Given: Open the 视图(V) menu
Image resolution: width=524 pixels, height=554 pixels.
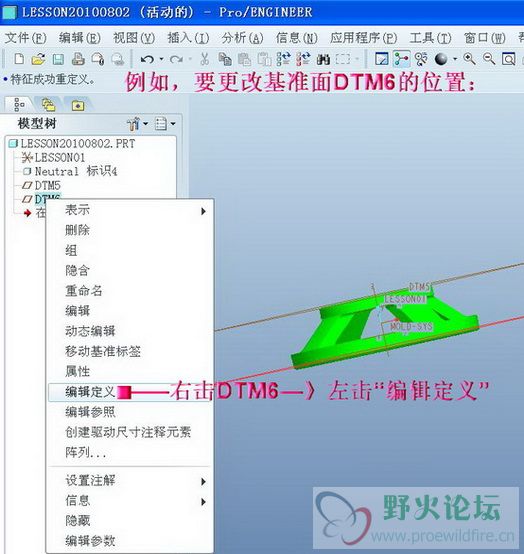Looking at the screenshot, I should pos(134,38).
